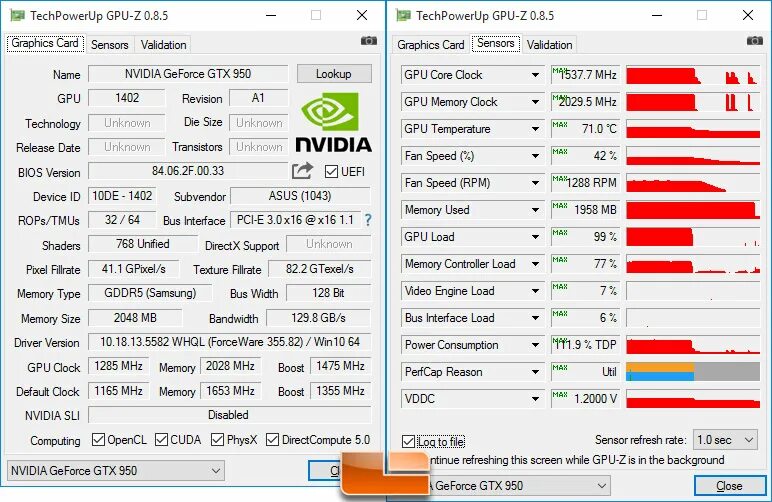The width and height of the screenshot is (772, 502).
Task: Switch to the Validation tab in left window
Action: pyautogui.click(x=163, y=45)
